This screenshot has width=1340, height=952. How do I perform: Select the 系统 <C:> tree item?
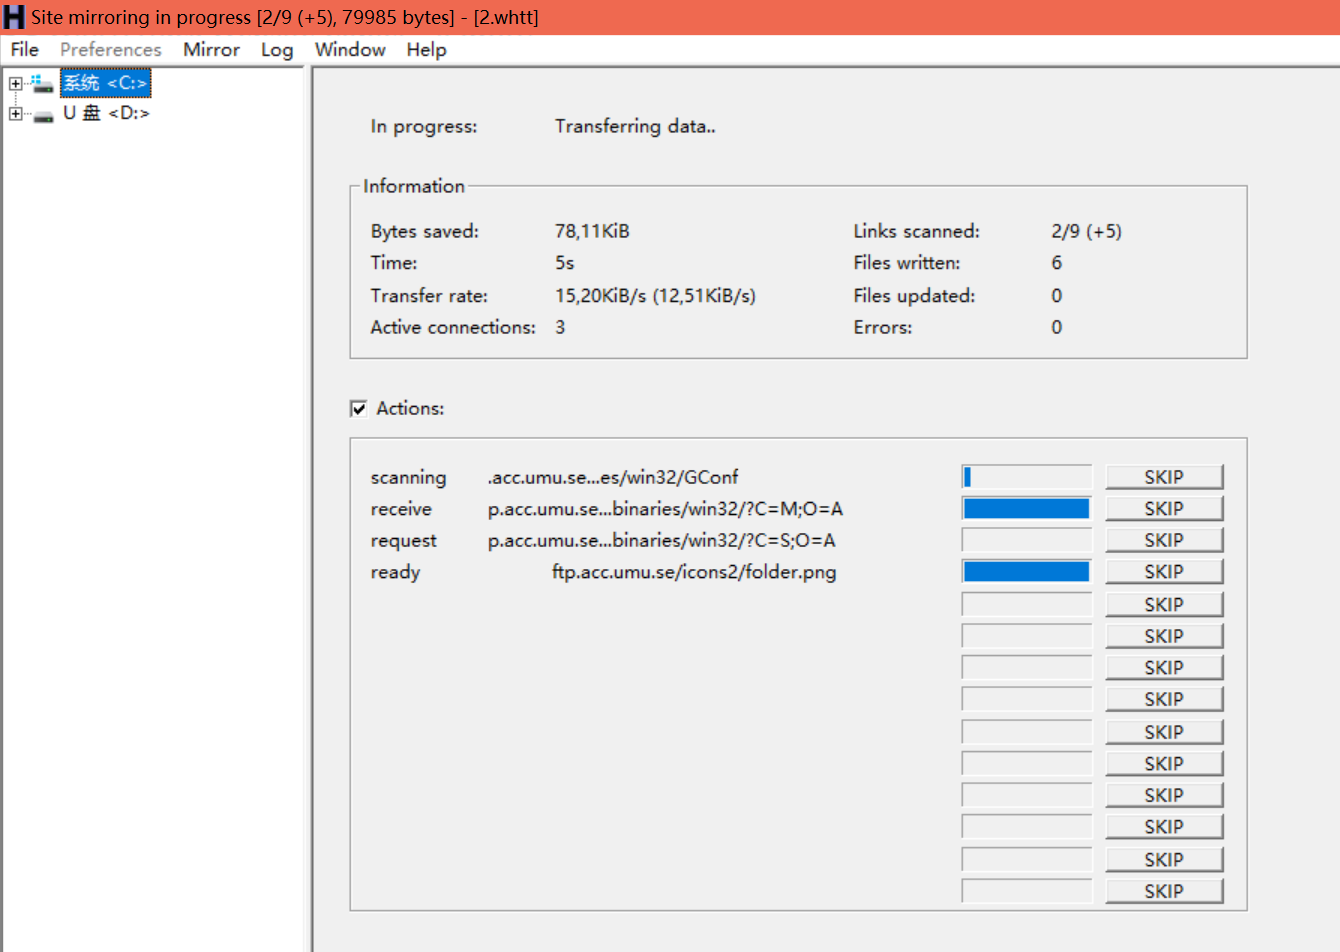(x=105, y=83)
